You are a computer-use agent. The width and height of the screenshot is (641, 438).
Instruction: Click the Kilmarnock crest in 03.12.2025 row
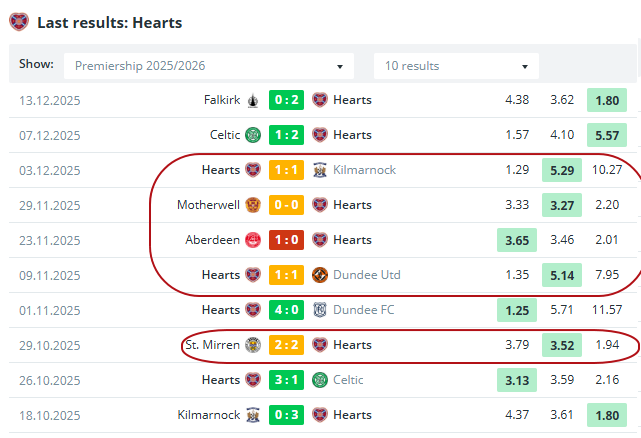pos(320,170)
